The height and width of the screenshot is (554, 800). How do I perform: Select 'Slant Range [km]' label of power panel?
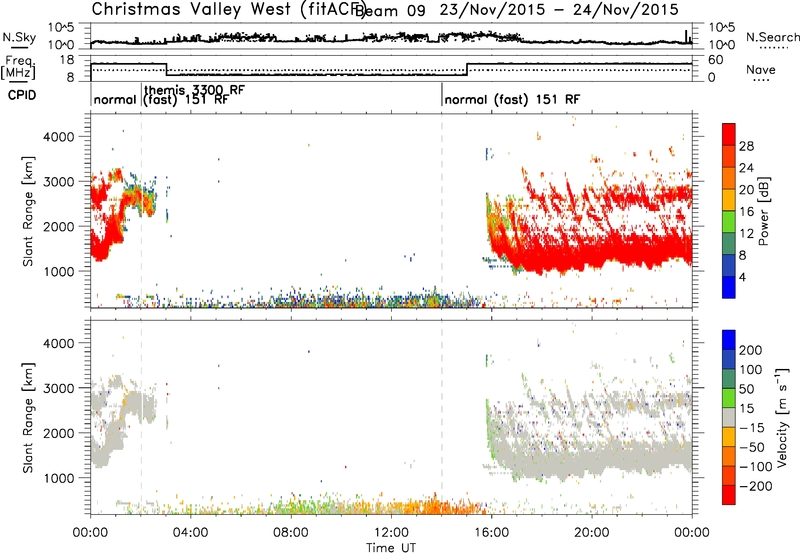pyautogui.click(x=28, y=211)
